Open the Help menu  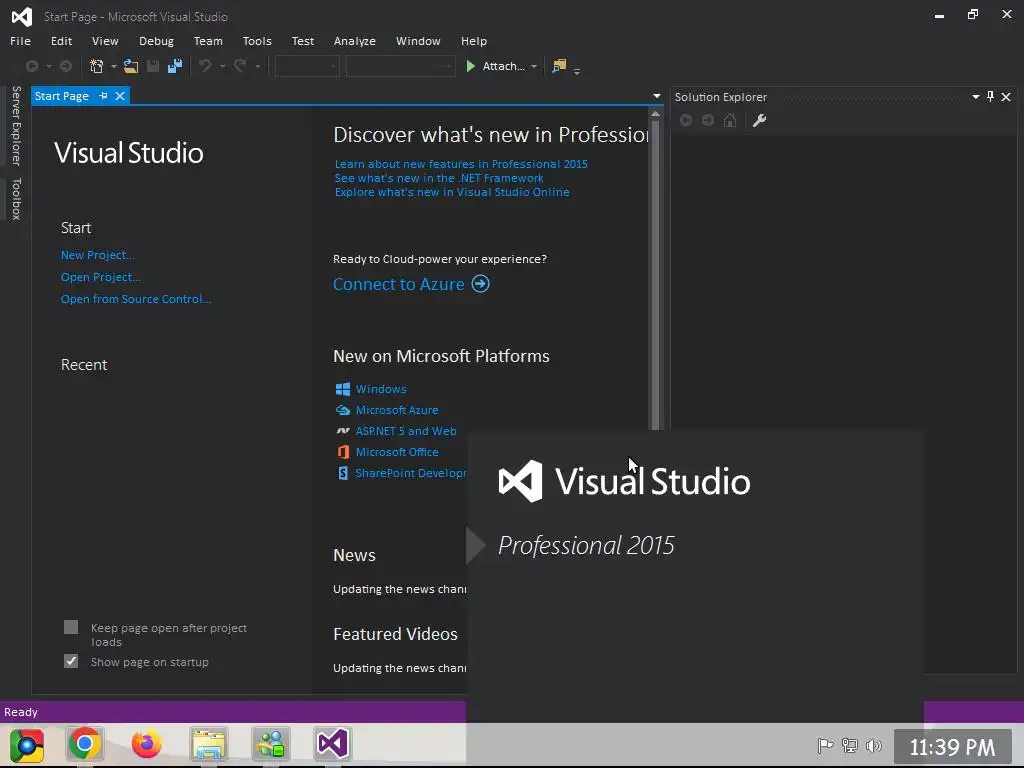[473, 41]
